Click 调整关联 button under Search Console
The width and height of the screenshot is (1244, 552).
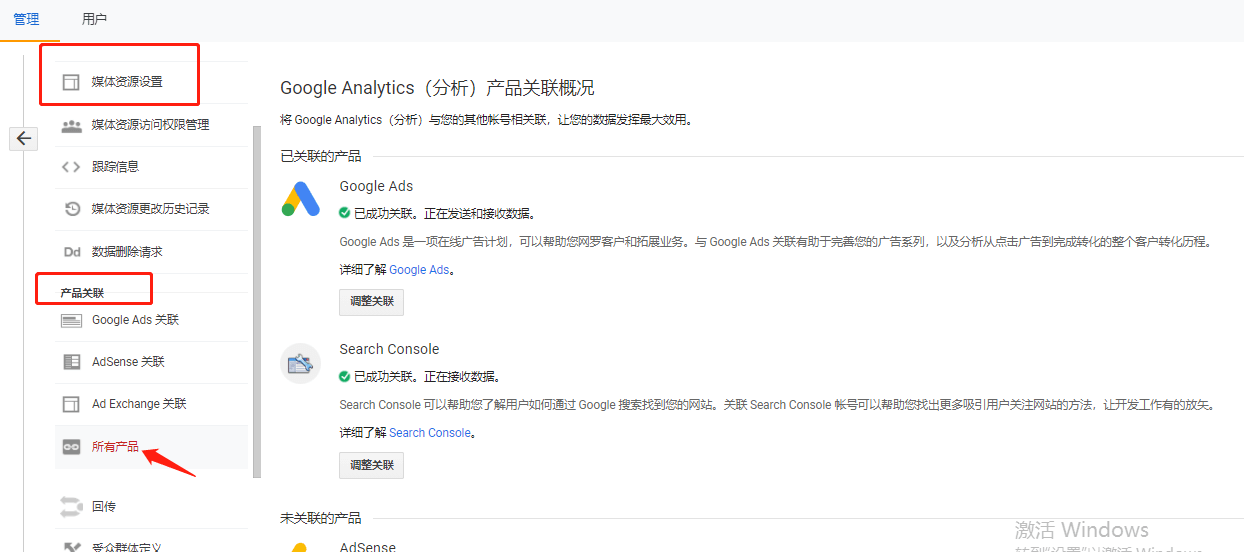(x=372, y=464)
